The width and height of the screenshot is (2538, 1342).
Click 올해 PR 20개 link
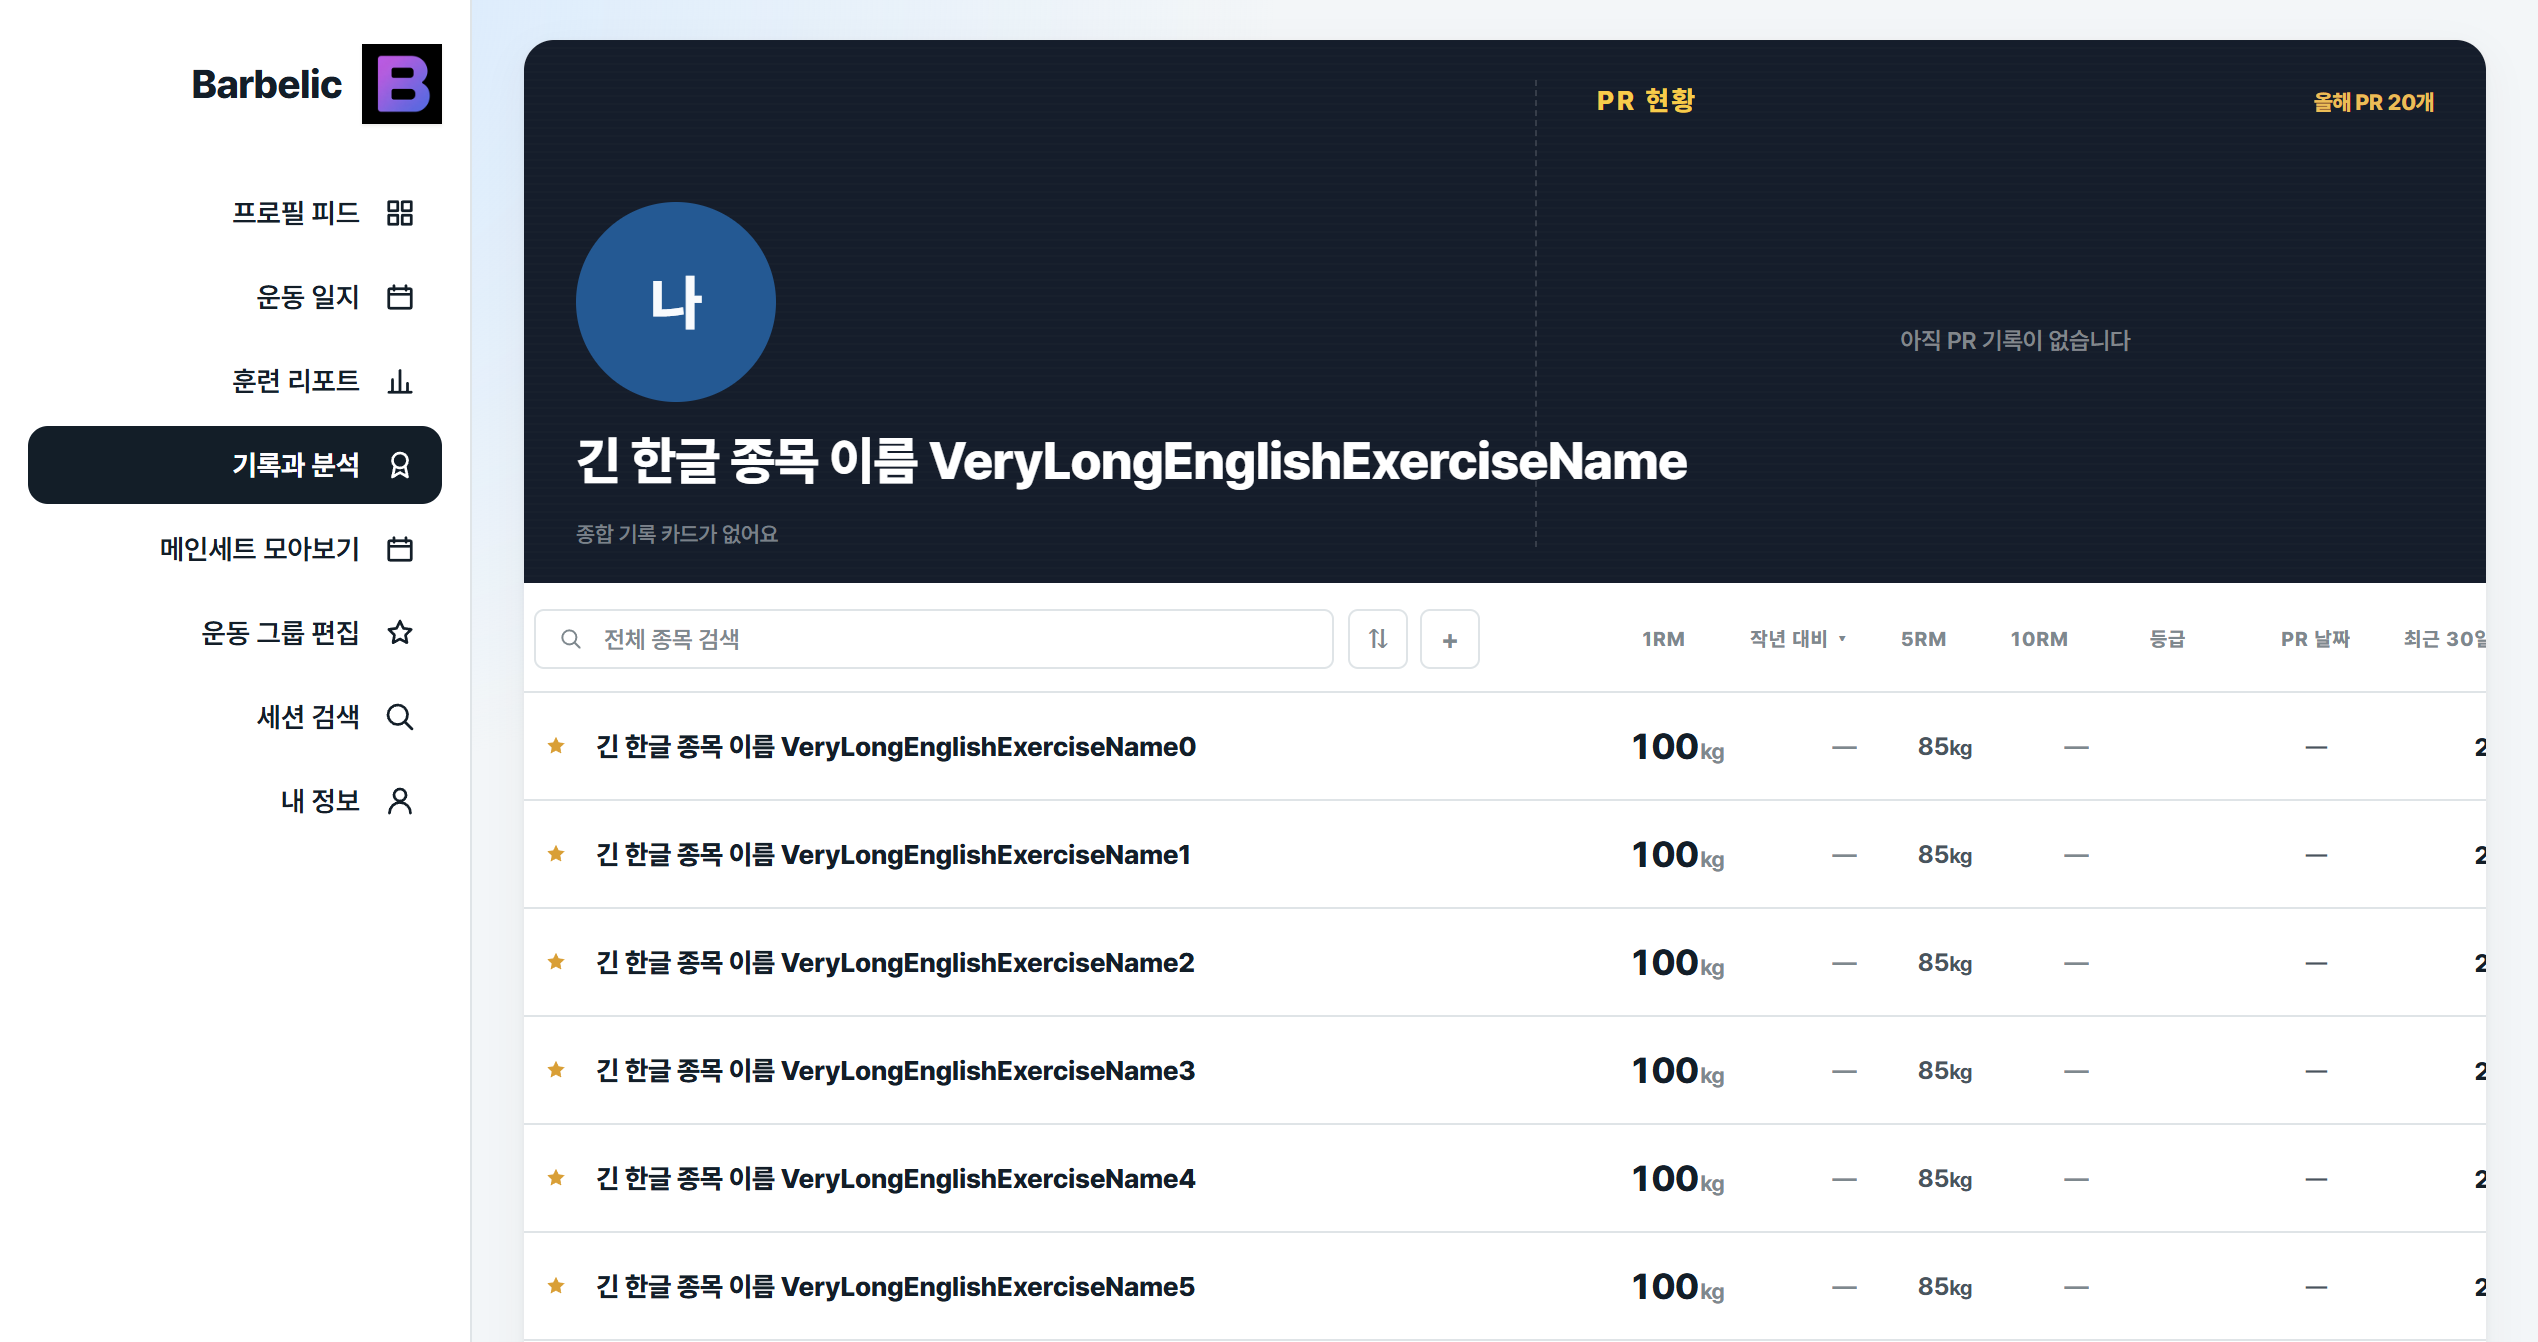(x=2373, y=102)
